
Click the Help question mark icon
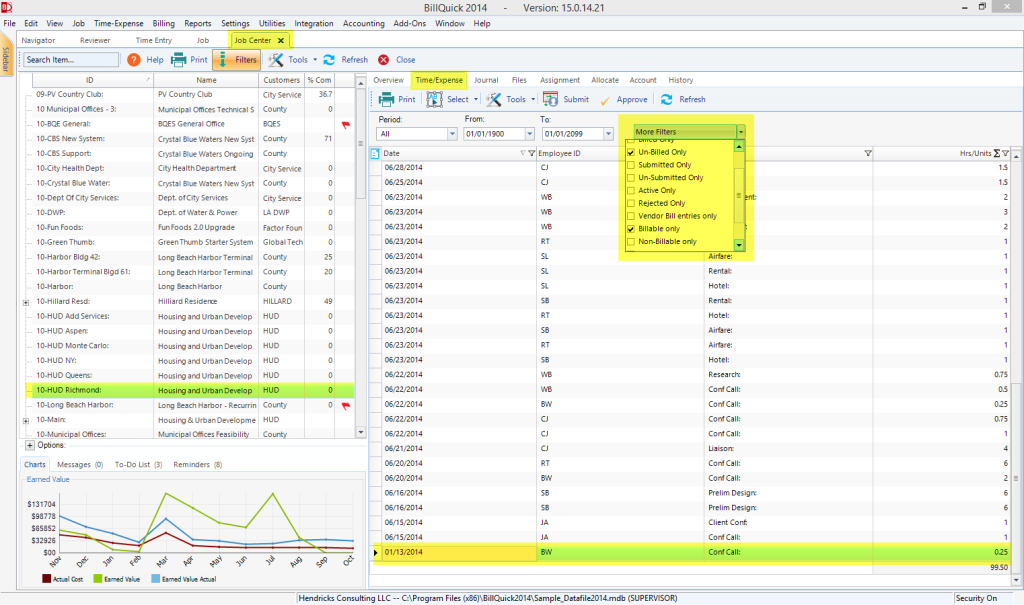coord(134,59)
